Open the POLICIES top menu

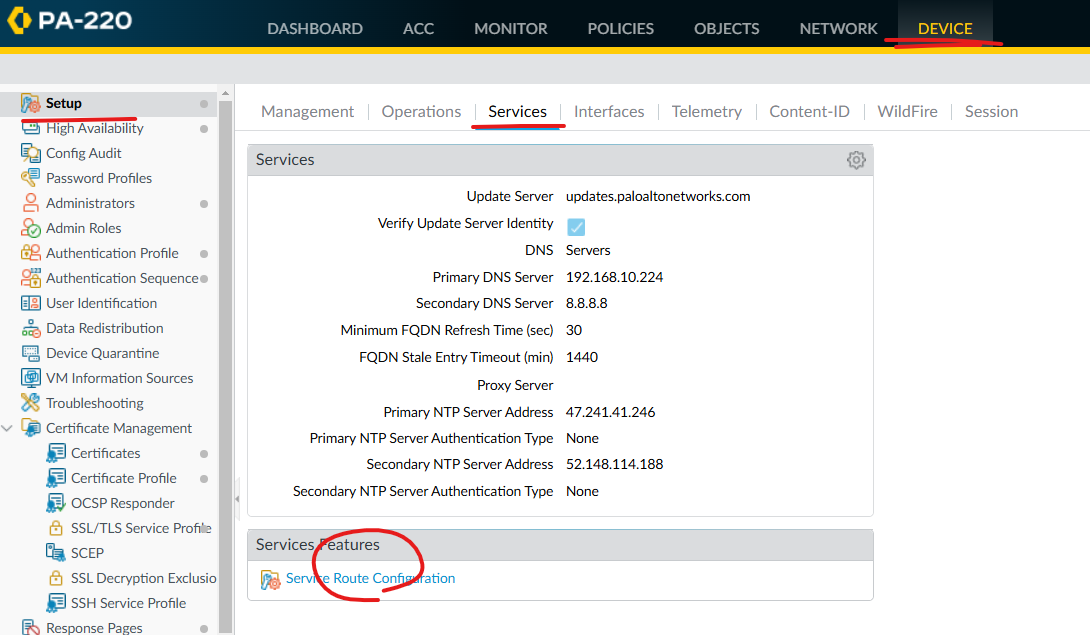point(621,29)
